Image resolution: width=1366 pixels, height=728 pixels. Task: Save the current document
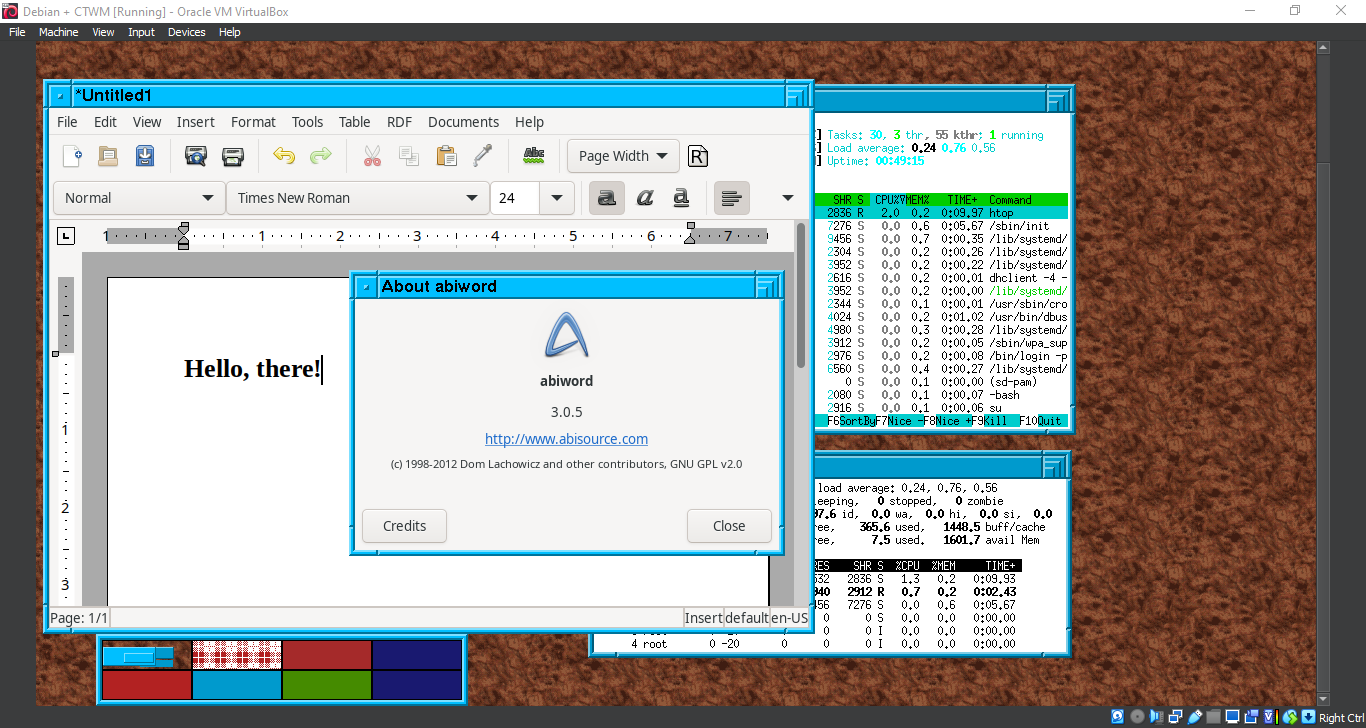coord(144,156)
